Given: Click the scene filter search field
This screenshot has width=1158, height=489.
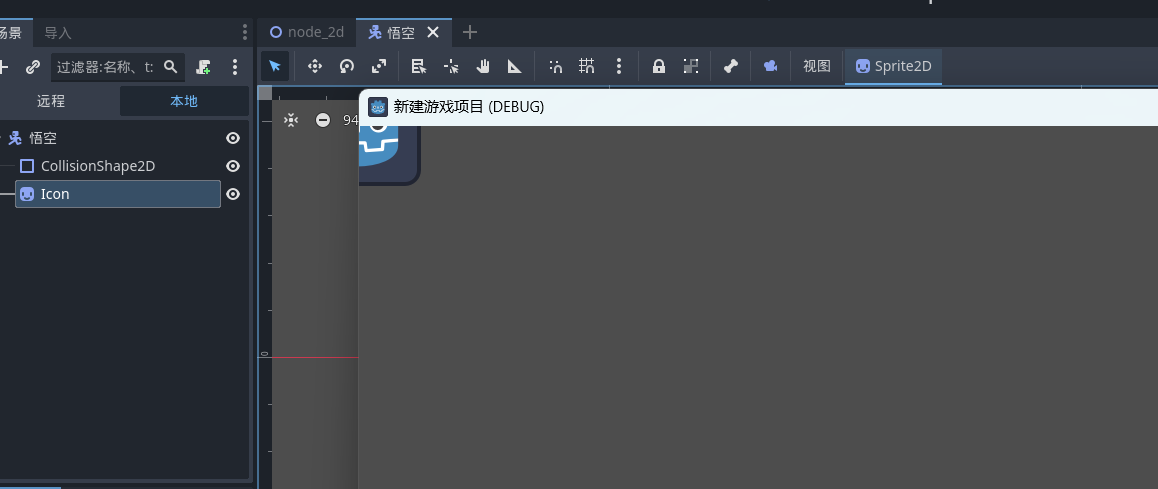Looking at the screenshot, I should pos(105,67).
